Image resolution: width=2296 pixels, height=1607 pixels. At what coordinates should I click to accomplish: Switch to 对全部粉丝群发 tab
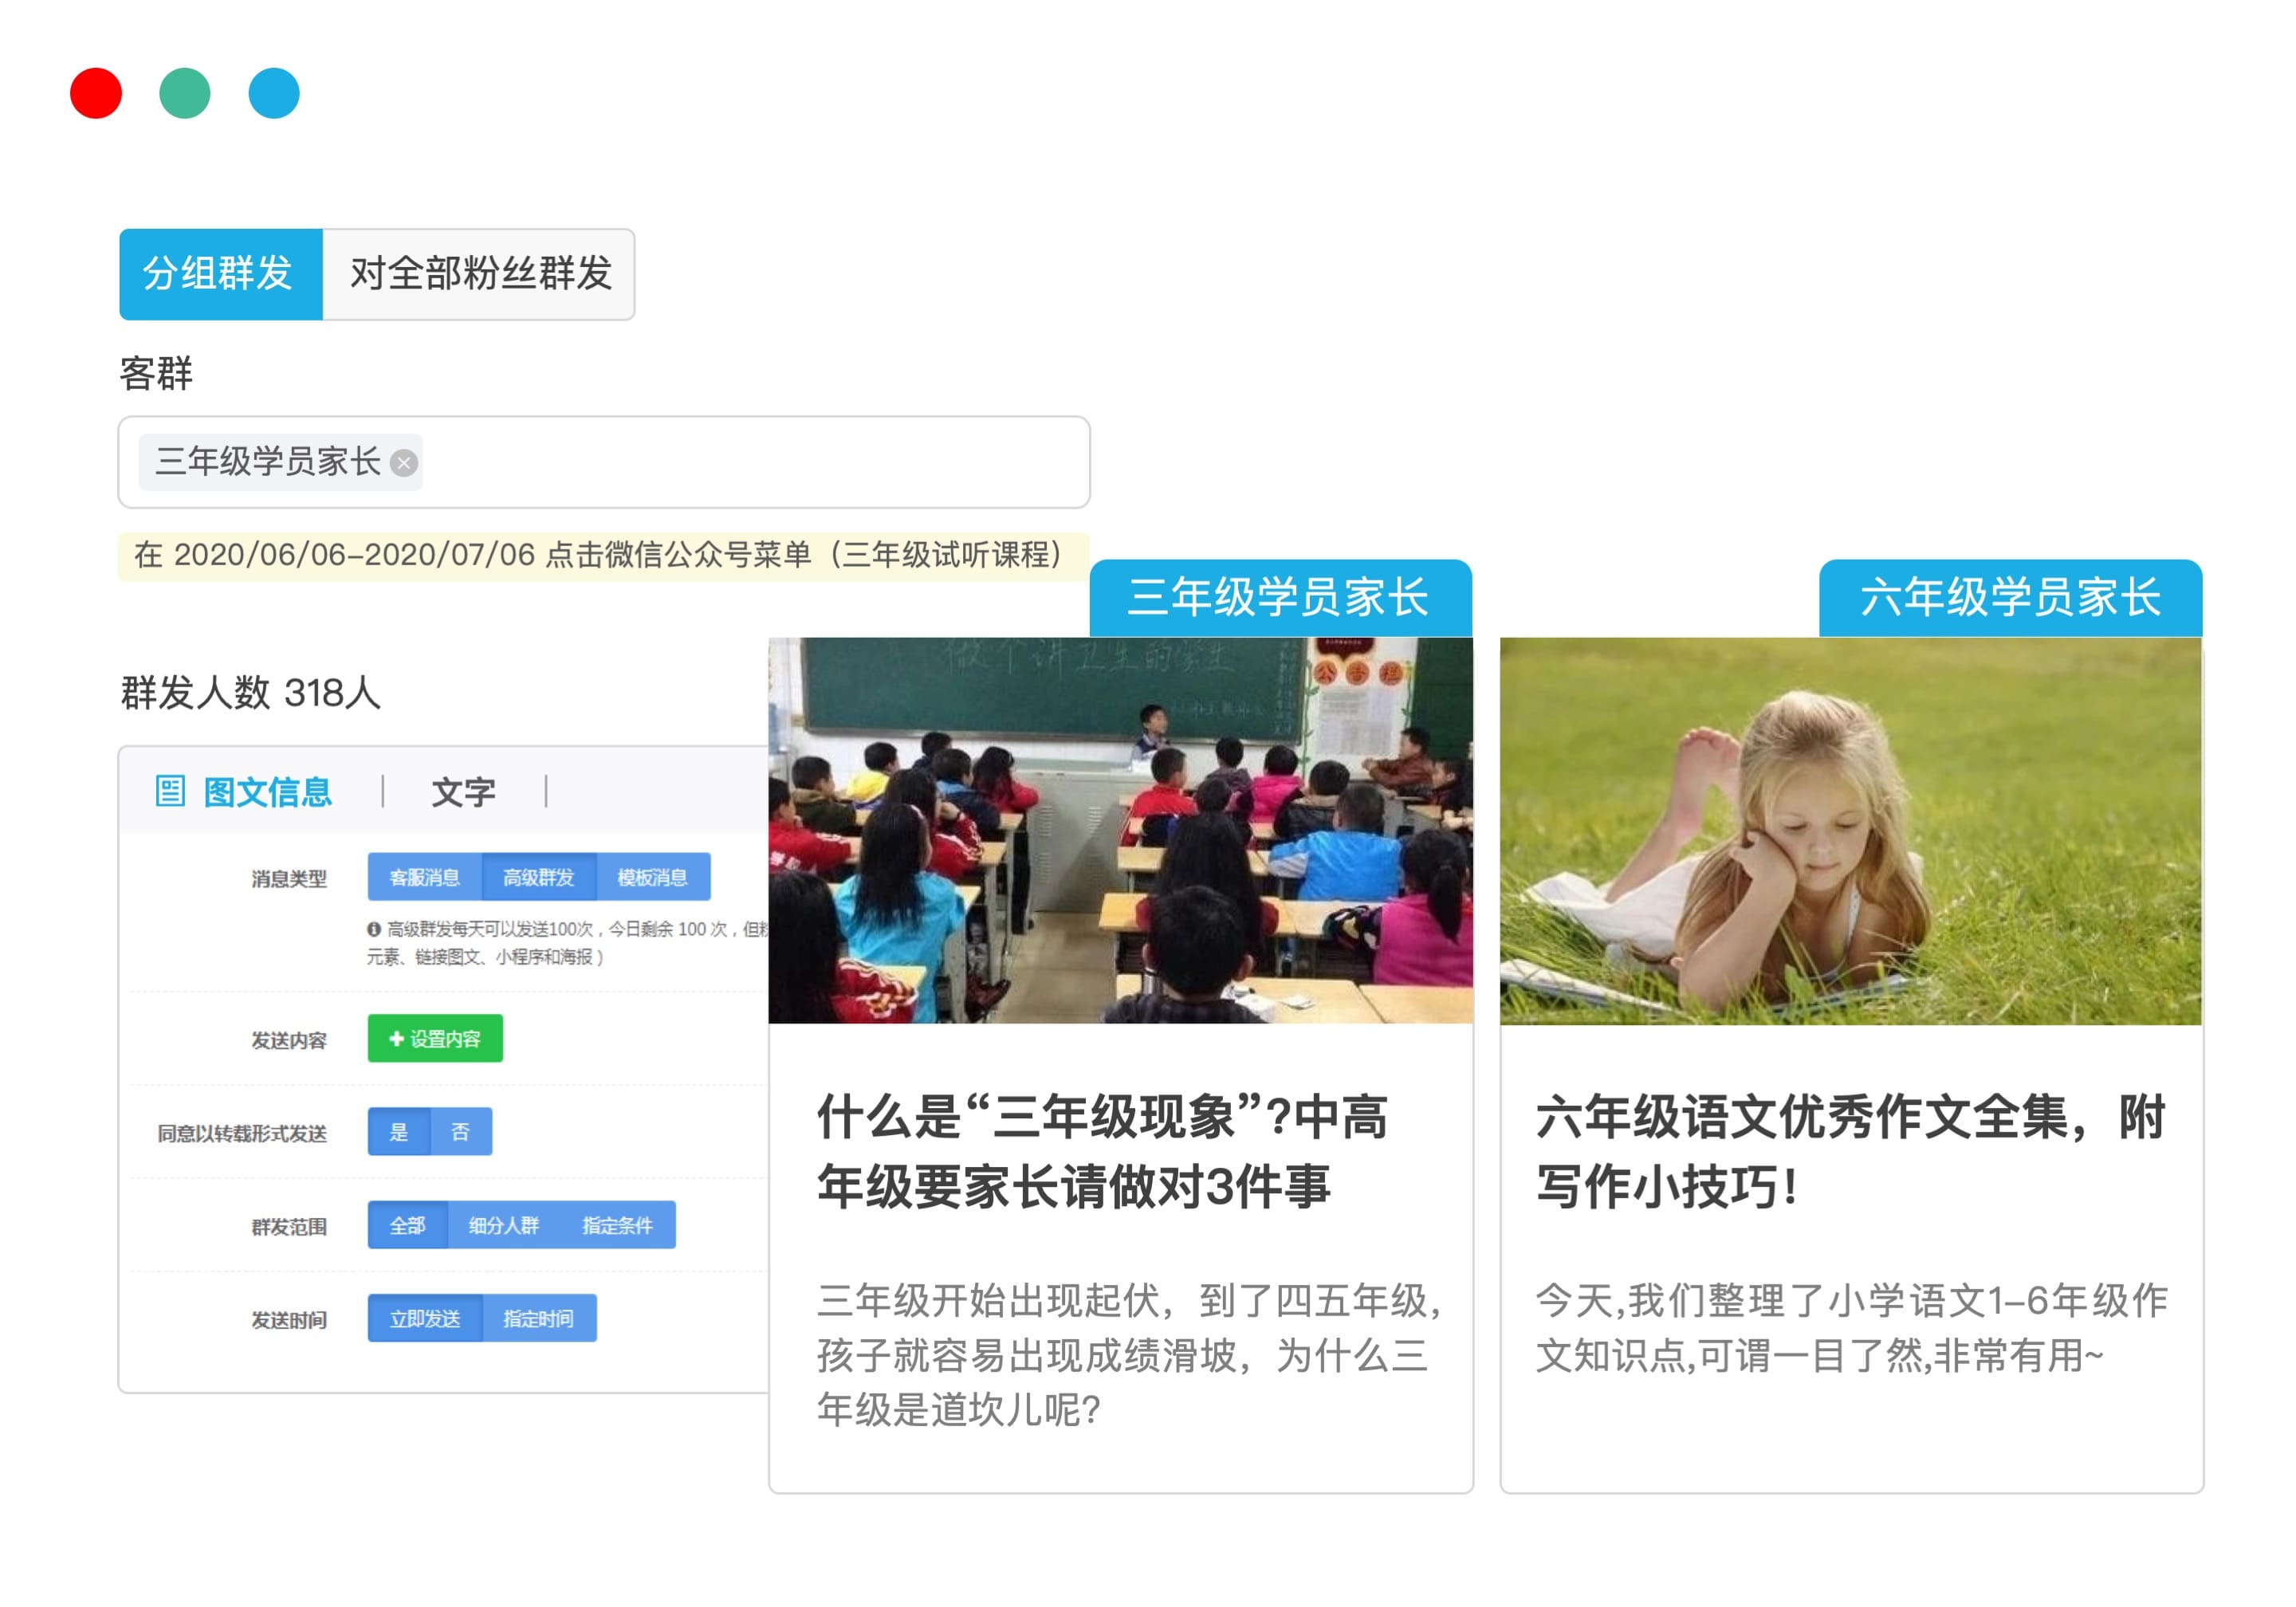coord(479,274)
